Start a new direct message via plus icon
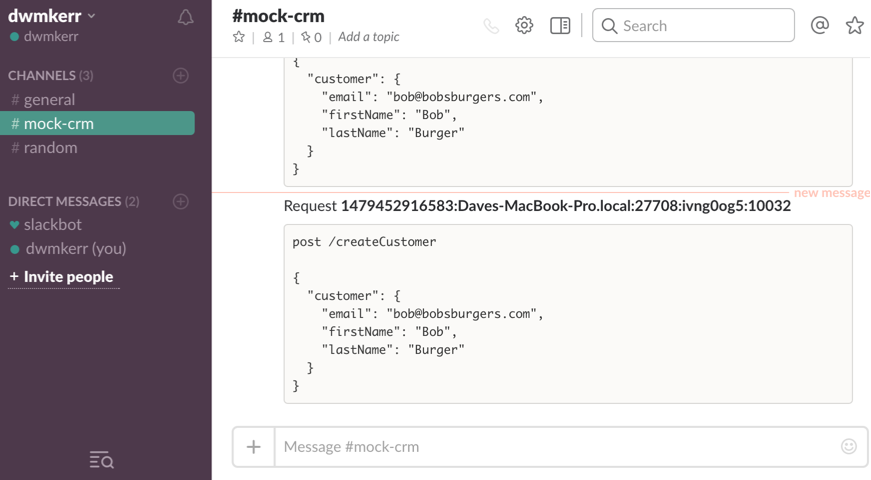Viewport: 871px width, 480px height. (x=181, y=201)
